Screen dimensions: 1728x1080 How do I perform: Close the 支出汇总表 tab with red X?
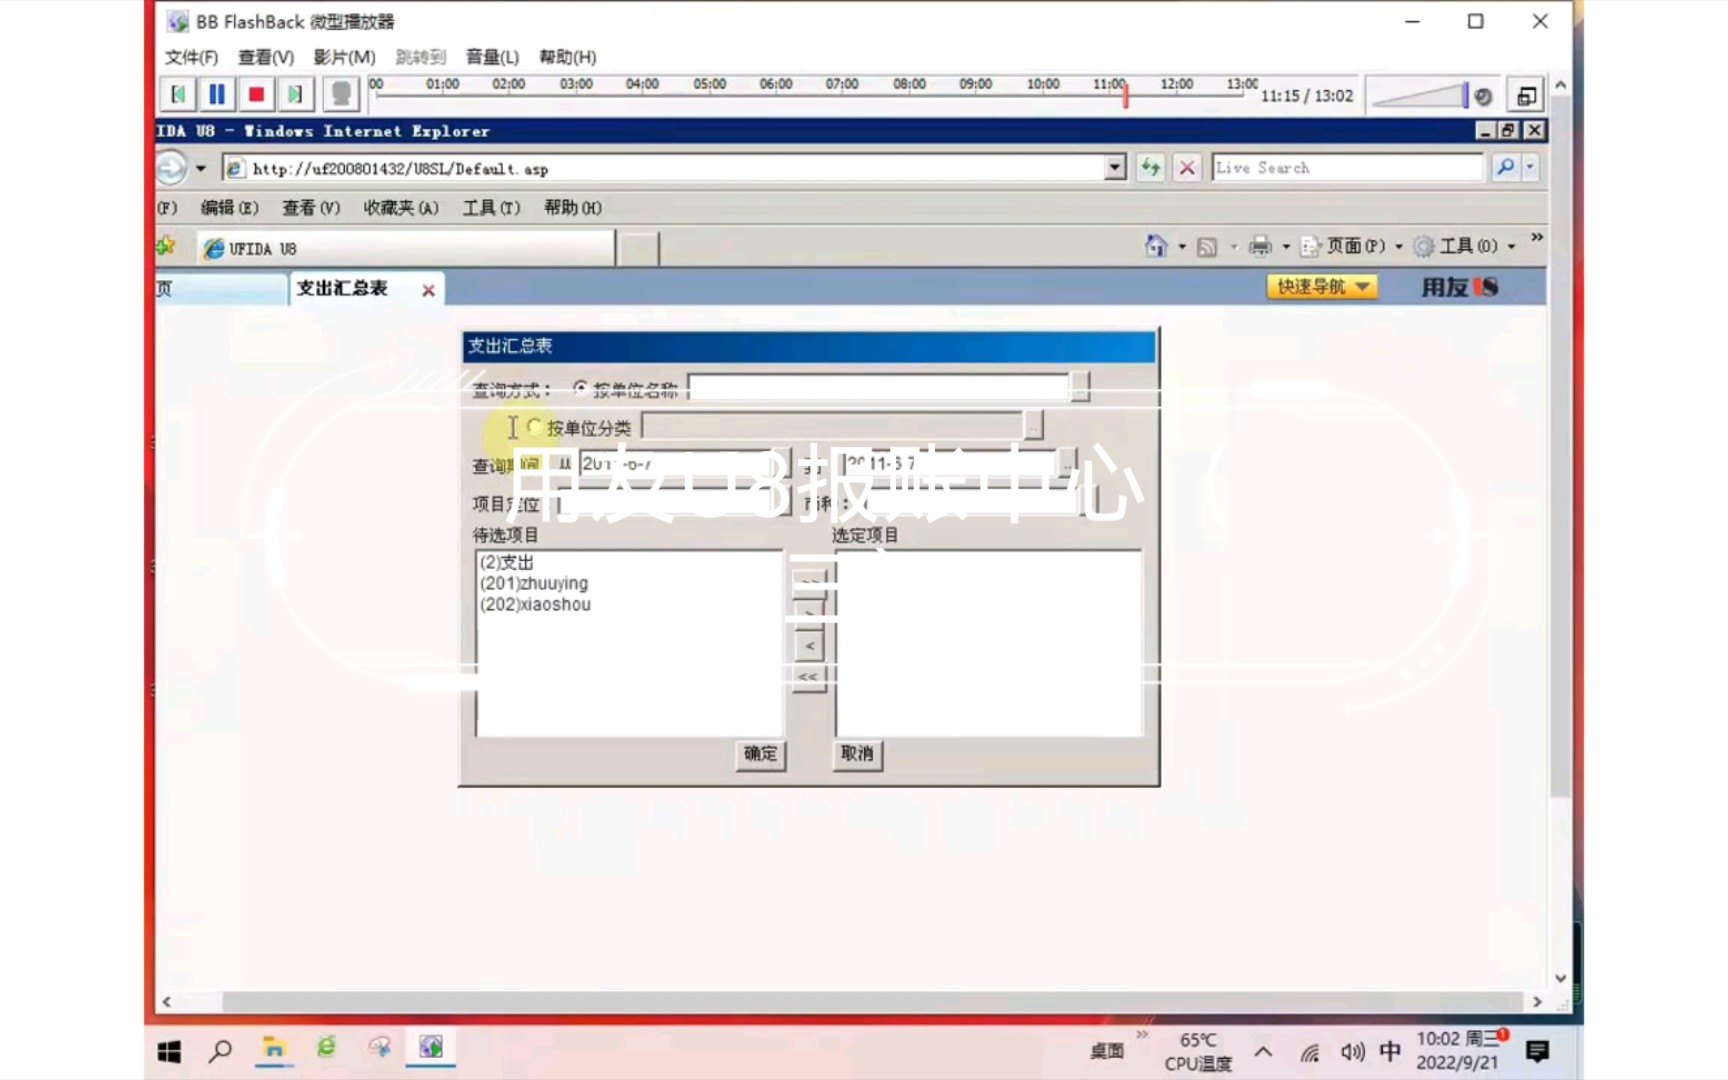tap(428, 290)
